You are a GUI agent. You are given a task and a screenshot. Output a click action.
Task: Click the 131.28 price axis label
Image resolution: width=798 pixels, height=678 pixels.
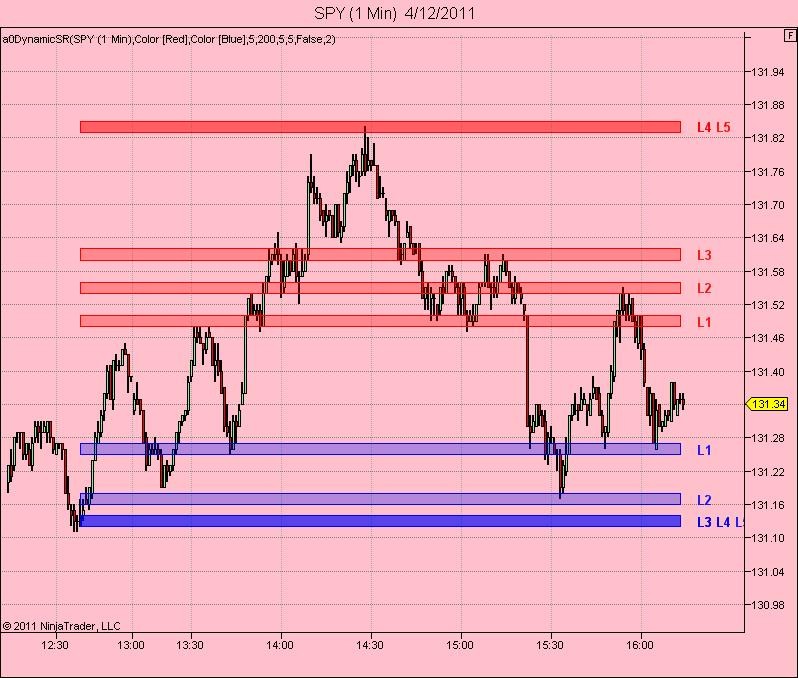click(x=768, y=438)
